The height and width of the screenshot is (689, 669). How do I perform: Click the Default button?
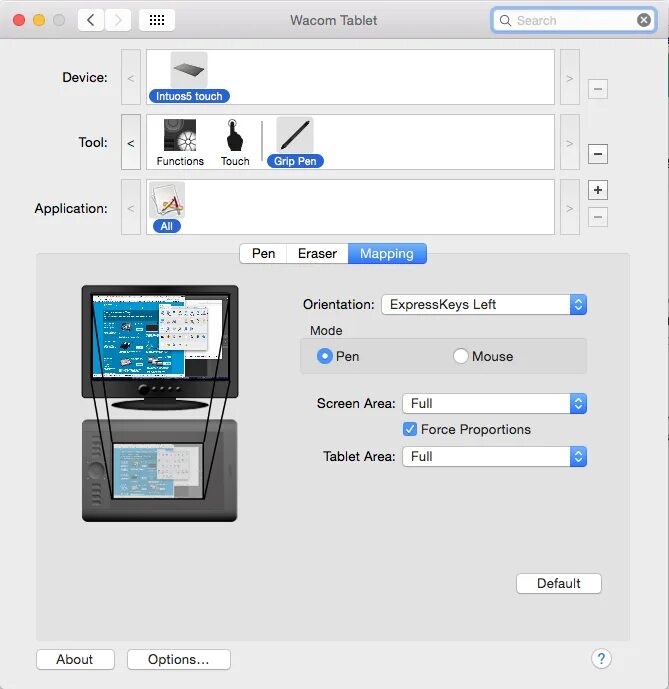(559, 584)
